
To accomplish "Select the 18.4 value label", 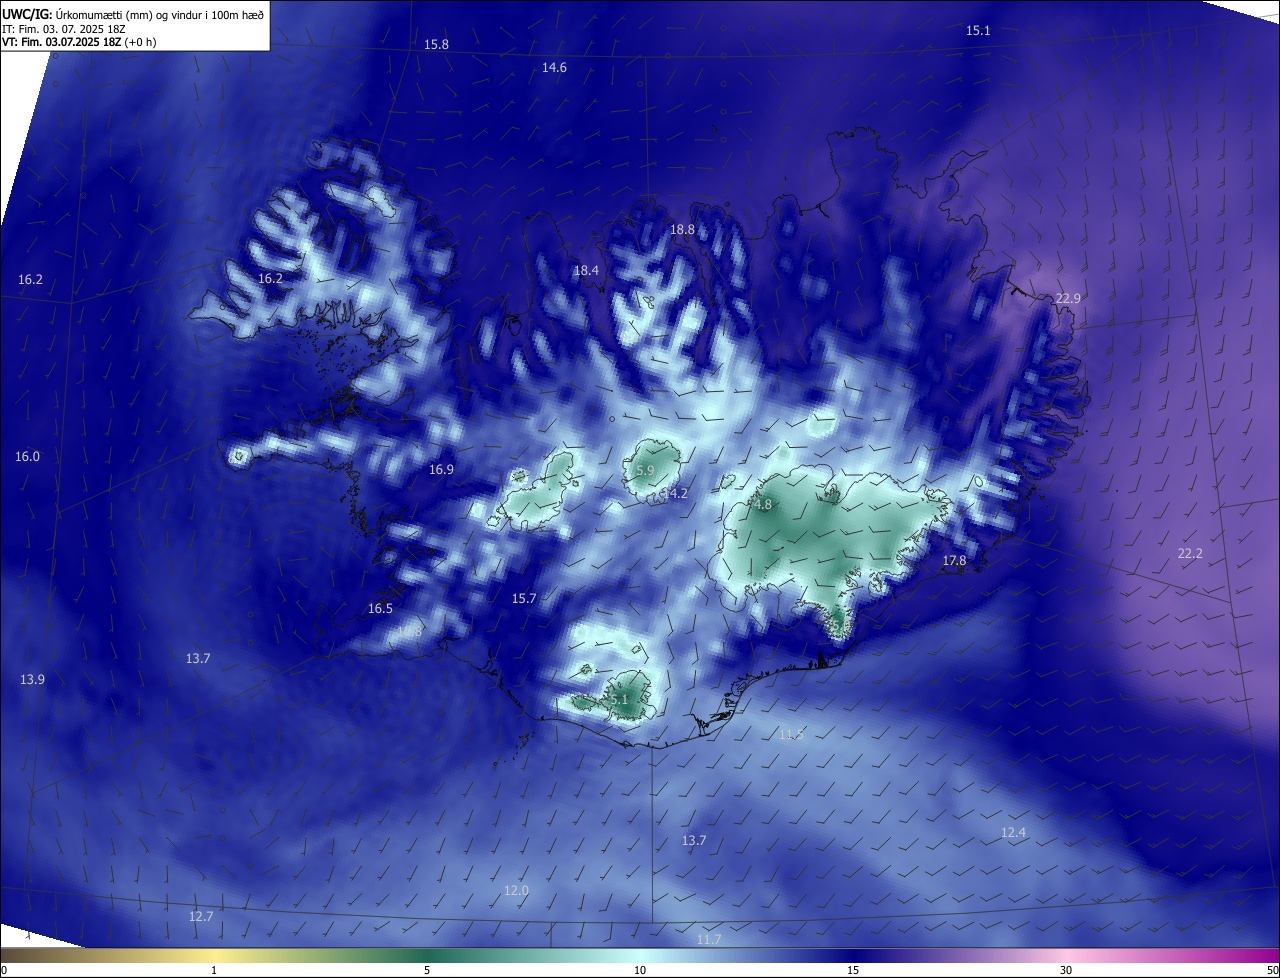I will [586, 271].
